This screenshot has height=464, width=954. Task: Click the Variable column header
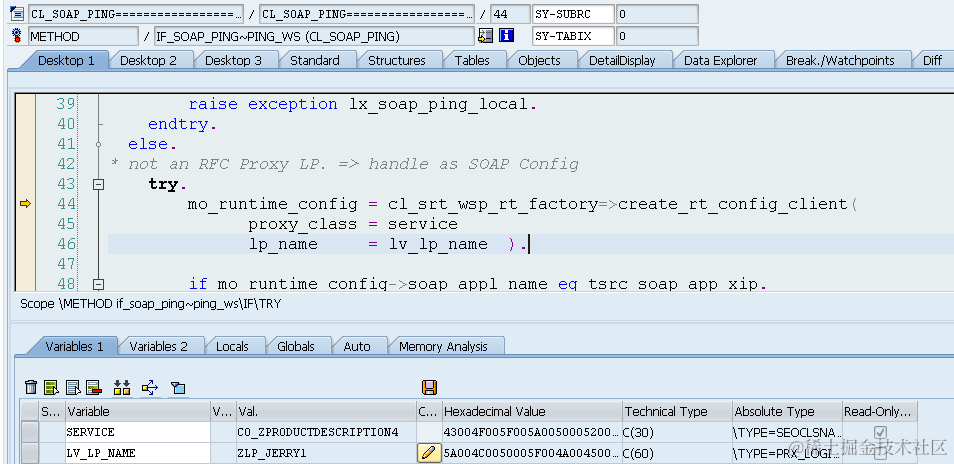[138, 412]
